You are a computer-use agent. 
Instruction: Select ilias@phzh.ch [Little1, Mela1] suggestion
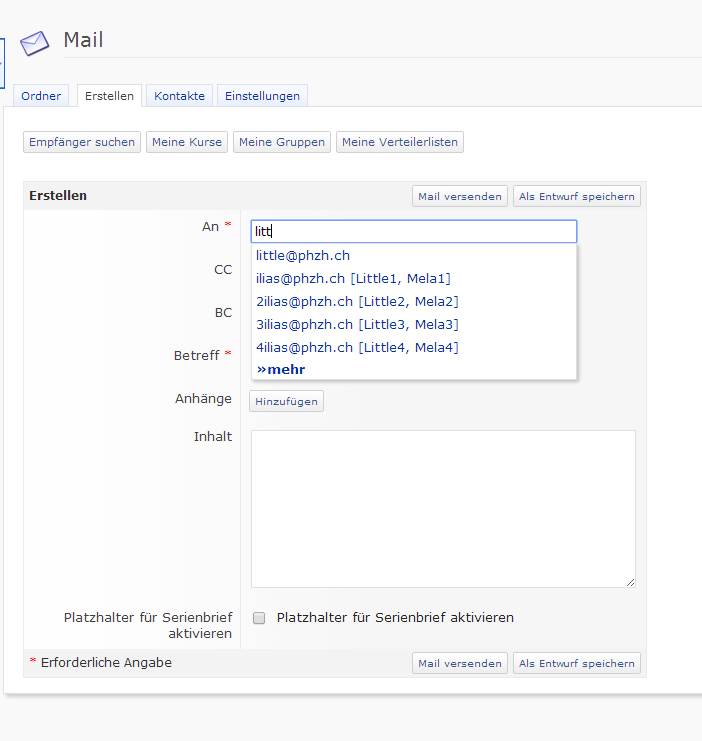[x=353, y=278]
